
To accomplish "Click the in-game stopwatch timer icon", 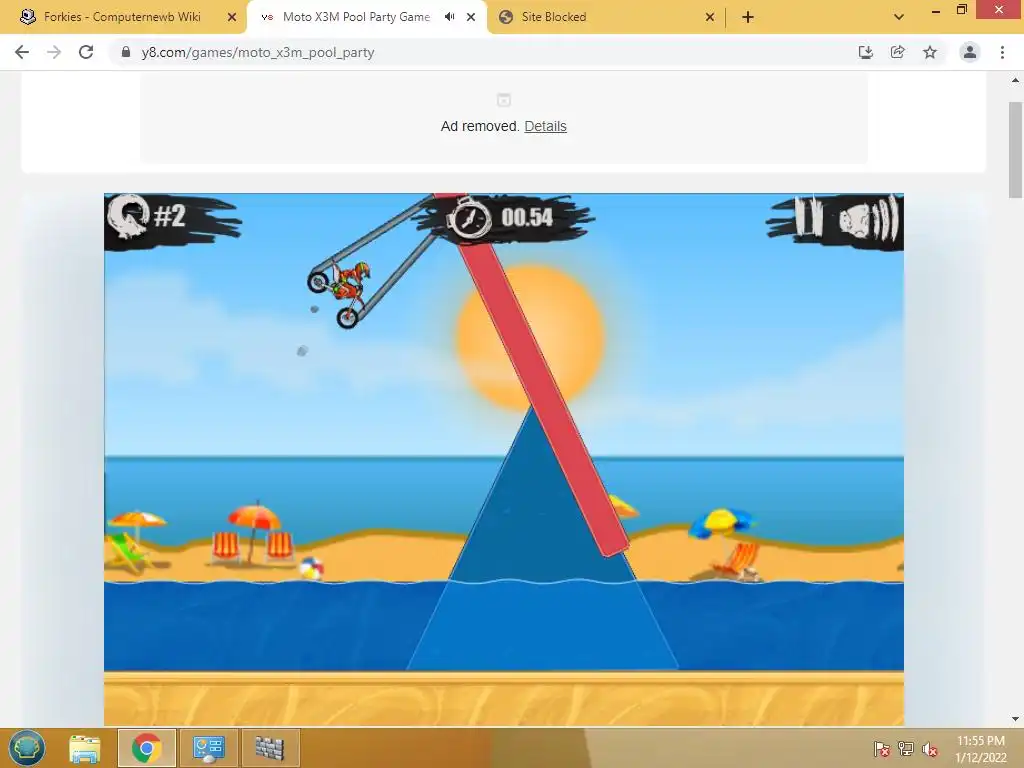I will (469, 218).
